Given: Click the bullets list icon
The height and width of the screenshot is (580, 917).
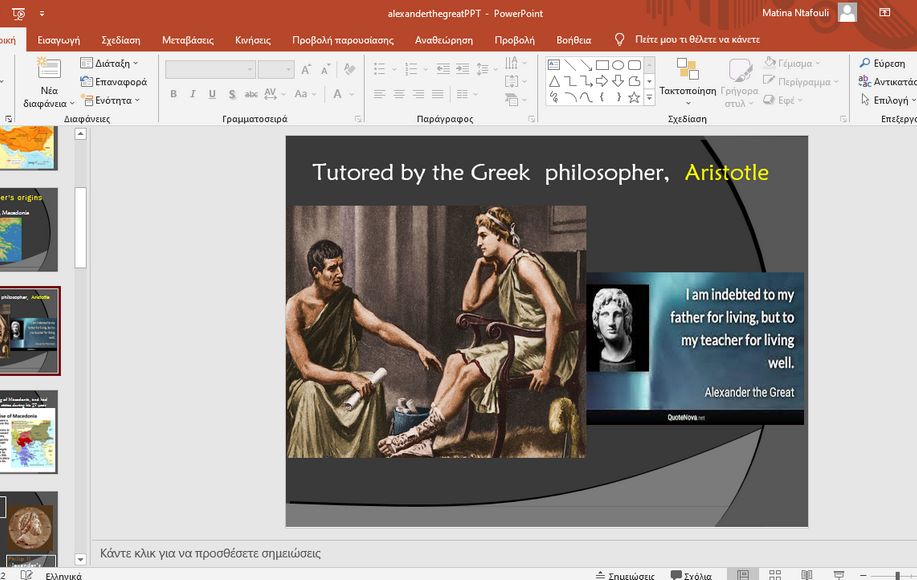Looking at the screenshot, I should point(380,69).
